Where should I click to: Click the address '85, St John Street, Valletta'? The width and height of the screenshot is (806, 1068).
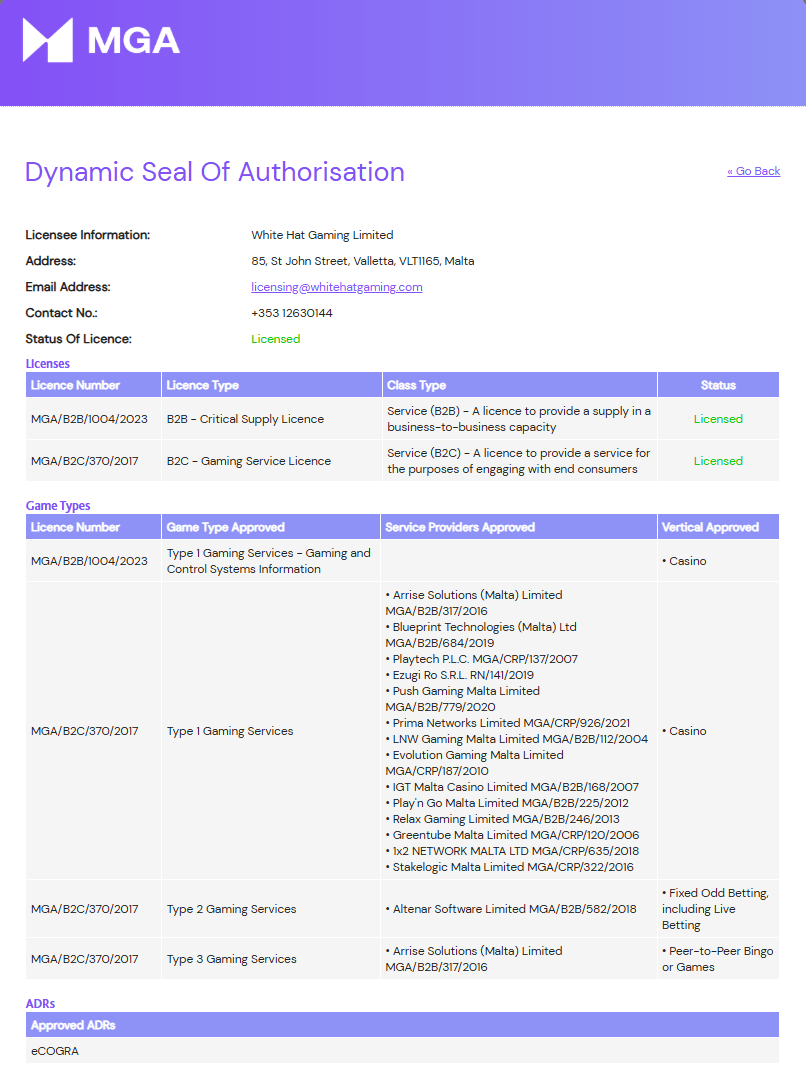coord(362,261)
